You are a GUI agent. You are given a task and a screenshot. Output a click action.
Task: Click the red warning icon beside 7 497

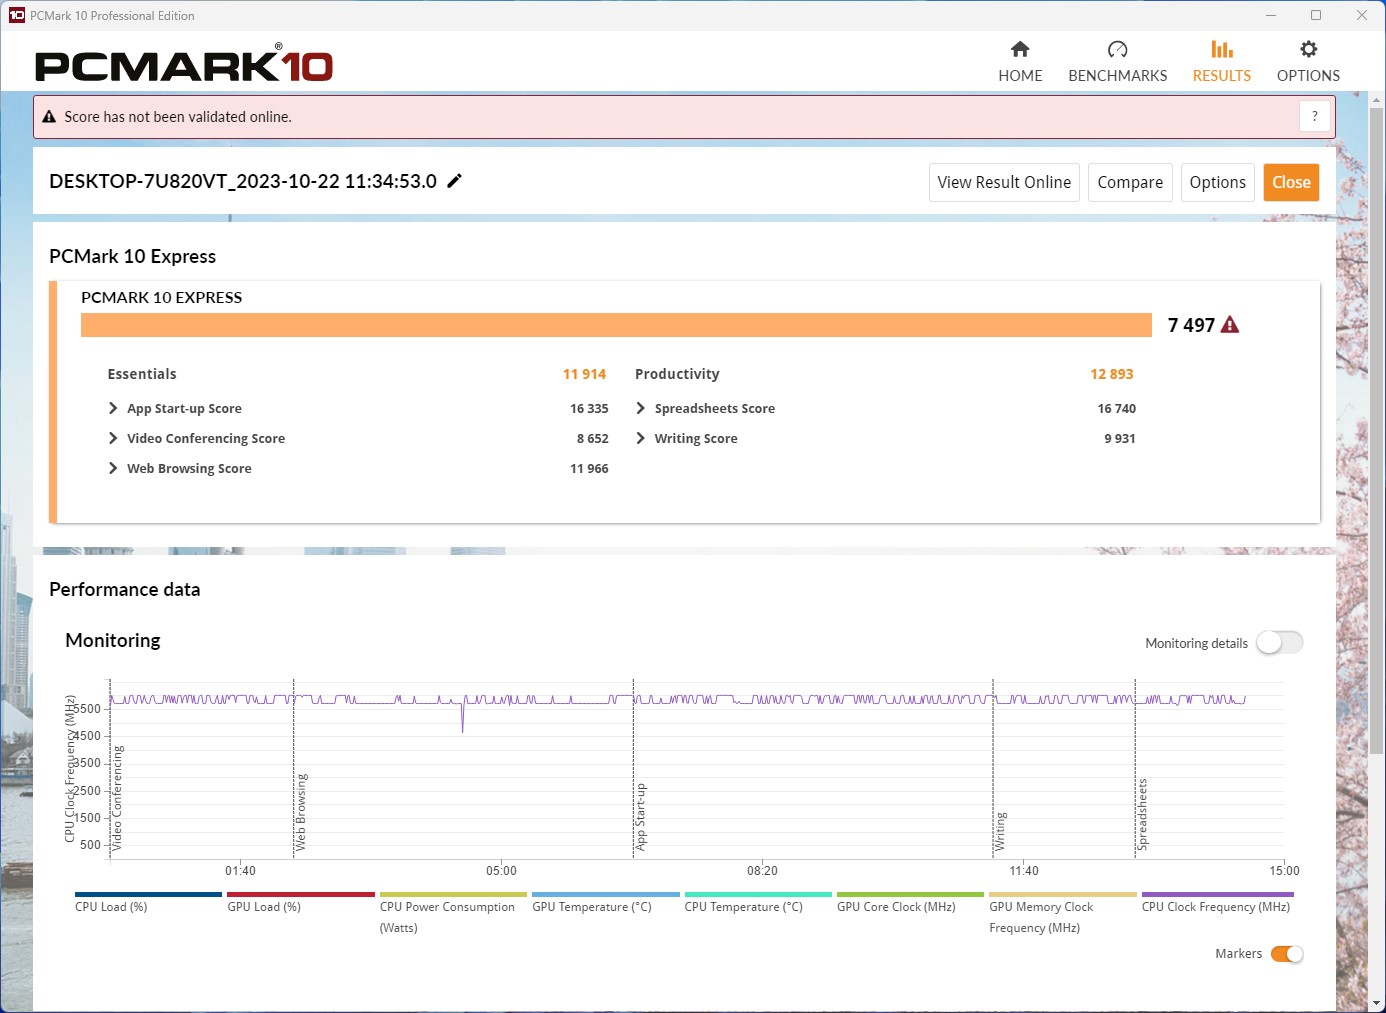point(1230,325)
